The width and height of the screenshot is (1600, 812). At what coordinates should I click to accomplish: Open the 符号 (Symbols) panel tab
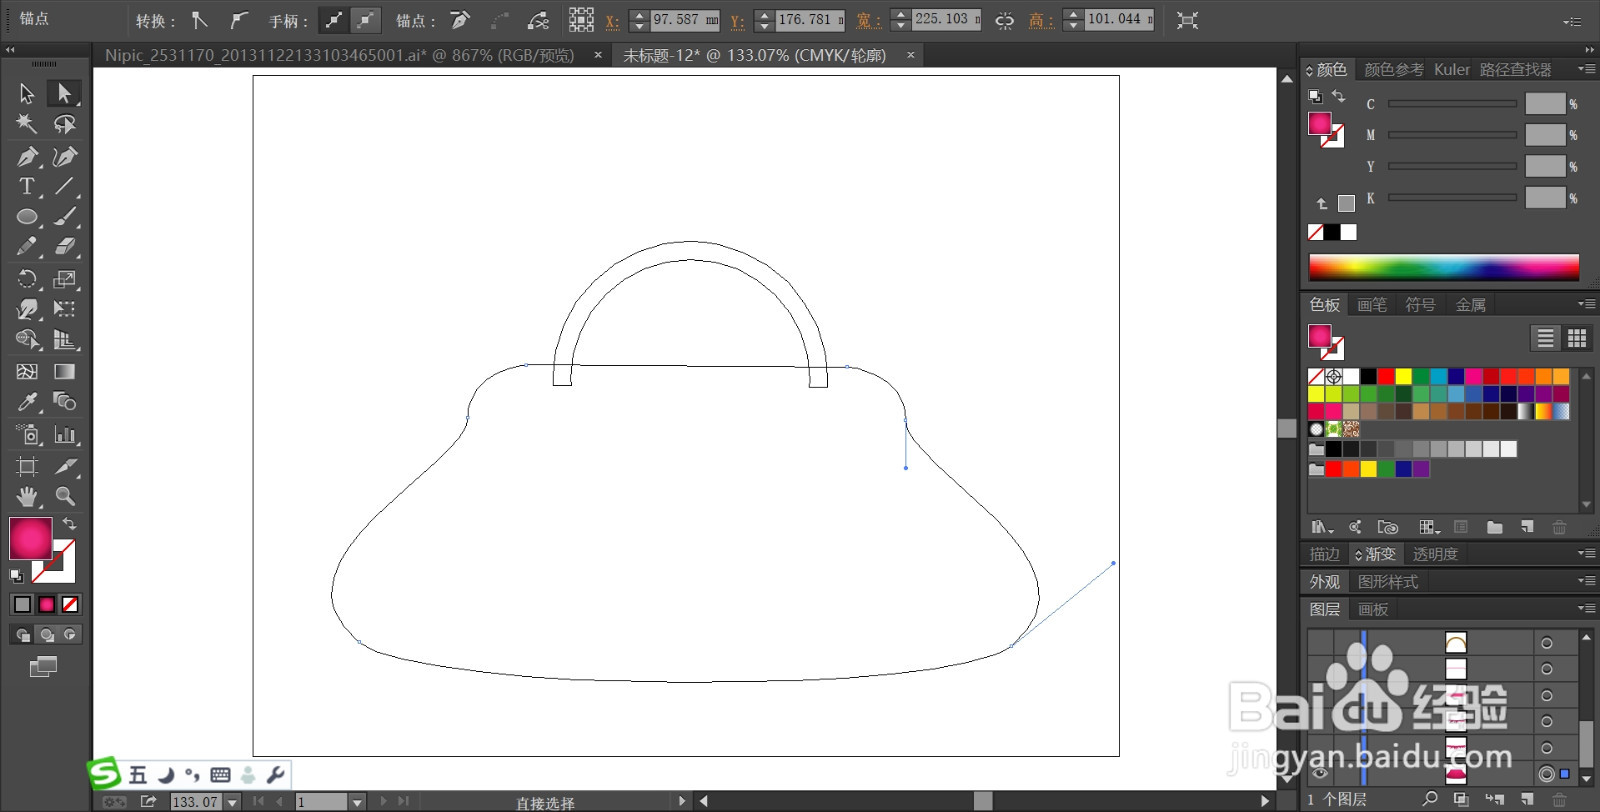click(1420, 305)
